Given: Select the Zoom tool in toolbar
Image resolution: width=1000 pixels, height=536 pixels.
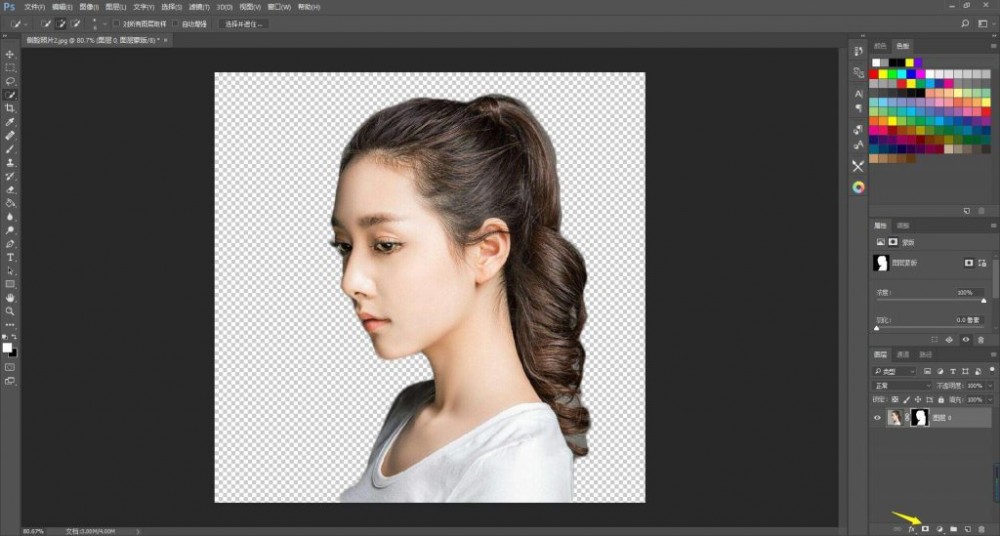Looking at the screenshot, I should (10, 311).
